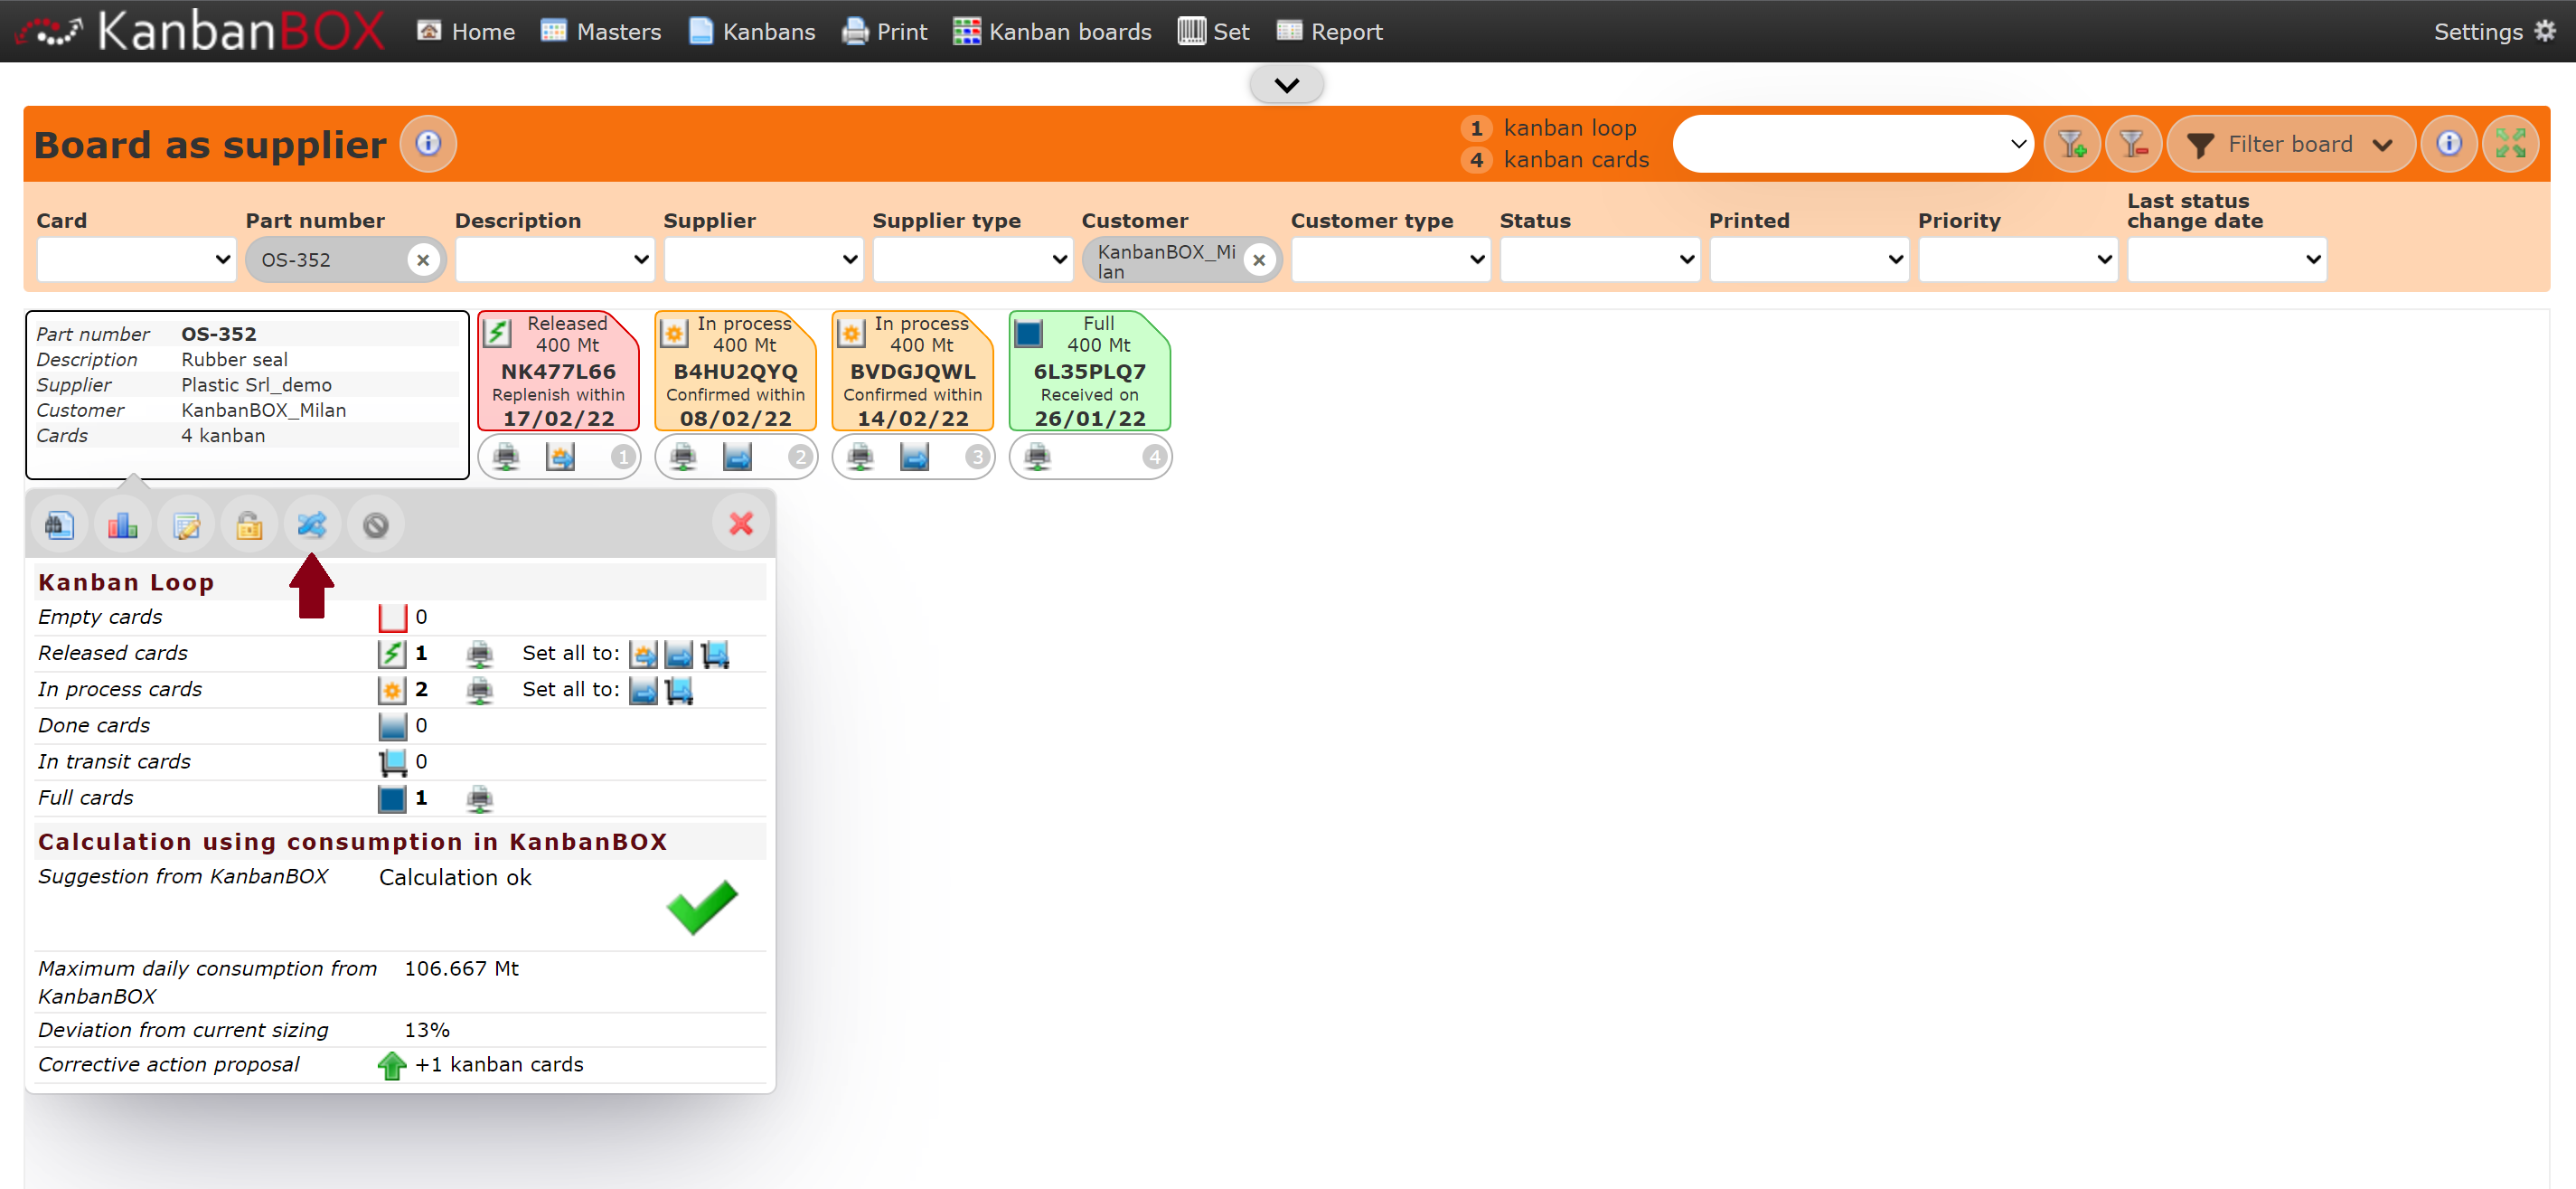Go to the Home menu
Image resolution: width=2576 pixels, height=1189 pixels.
click(466, 32)
